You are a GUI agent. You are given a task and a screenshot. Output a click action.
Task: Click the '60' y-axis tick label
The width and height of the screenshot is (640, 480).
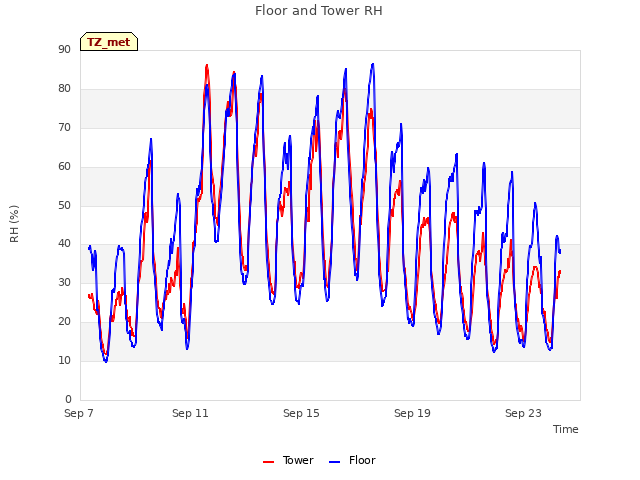point(64,166)
